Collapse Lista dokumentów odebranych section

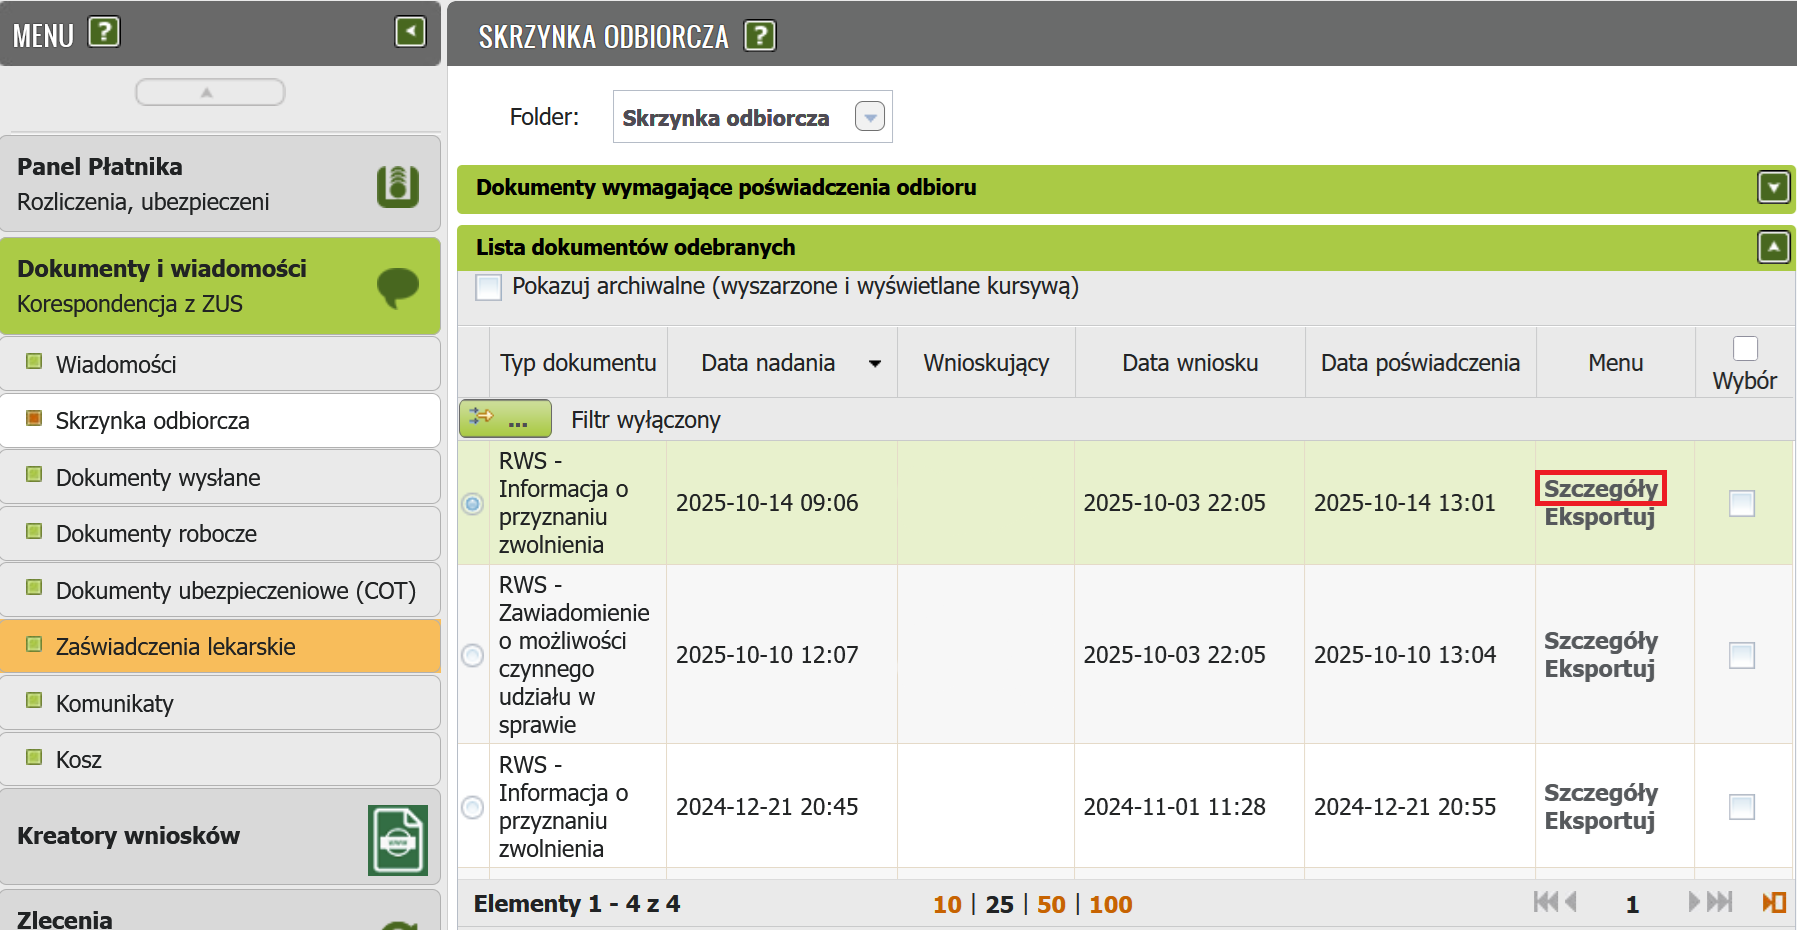(x=1773, y=247)
